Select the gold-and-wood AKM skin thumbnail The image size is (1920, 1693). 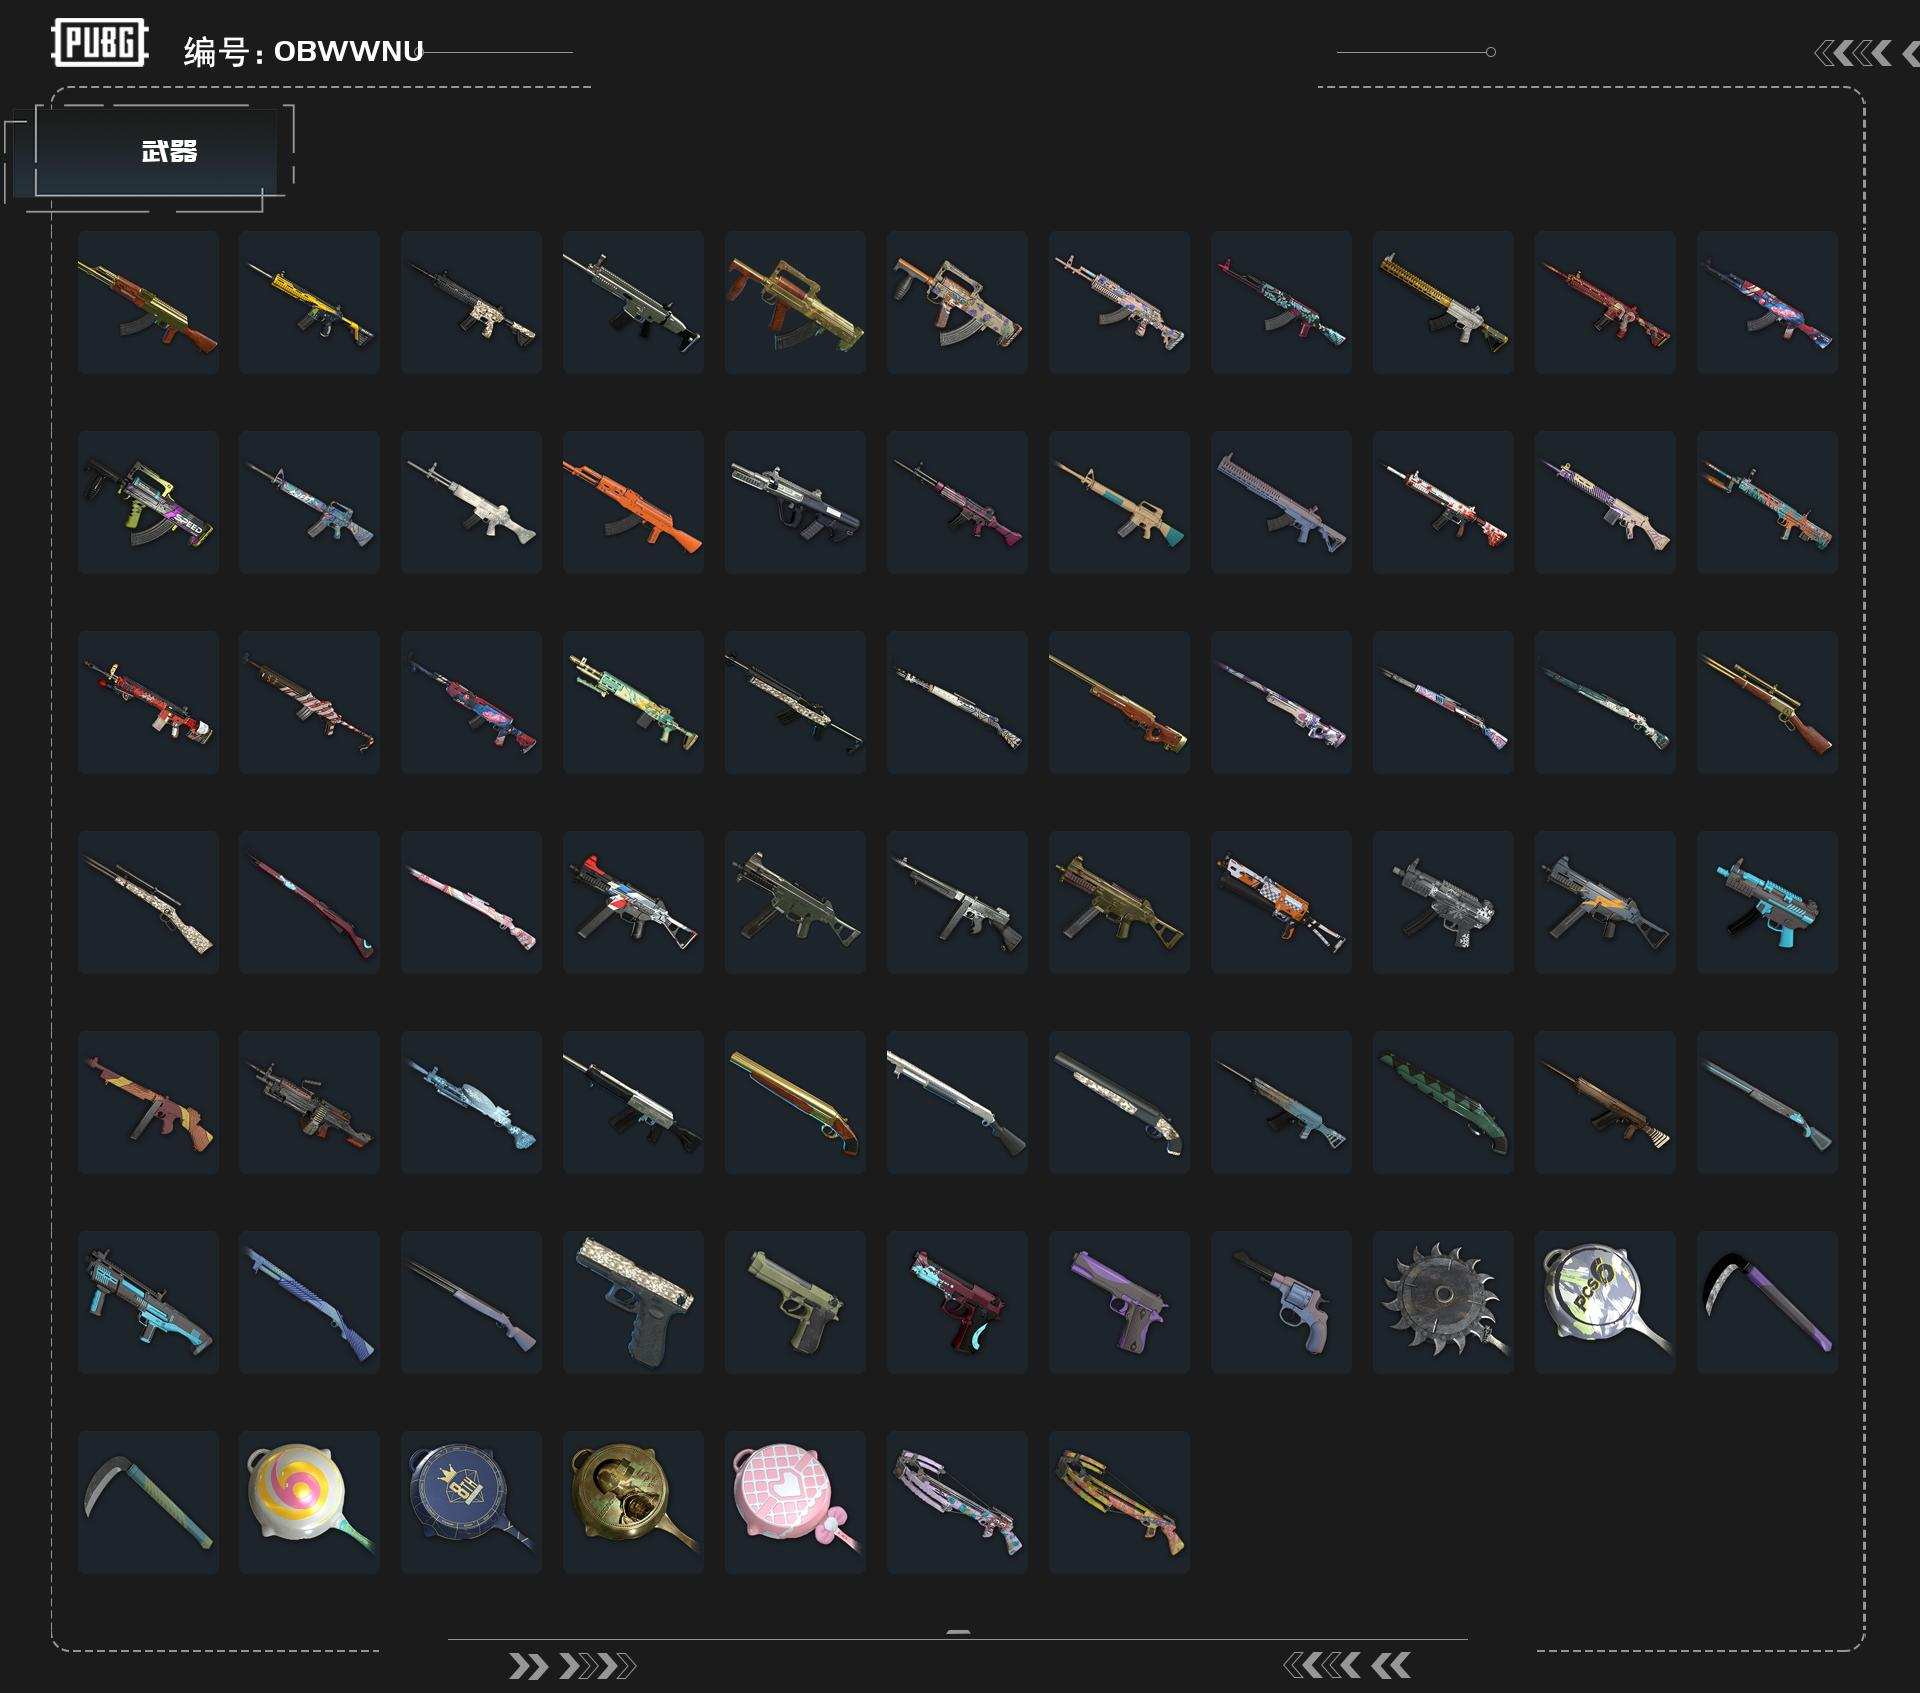pyautogui.click(x=148, y=302)
